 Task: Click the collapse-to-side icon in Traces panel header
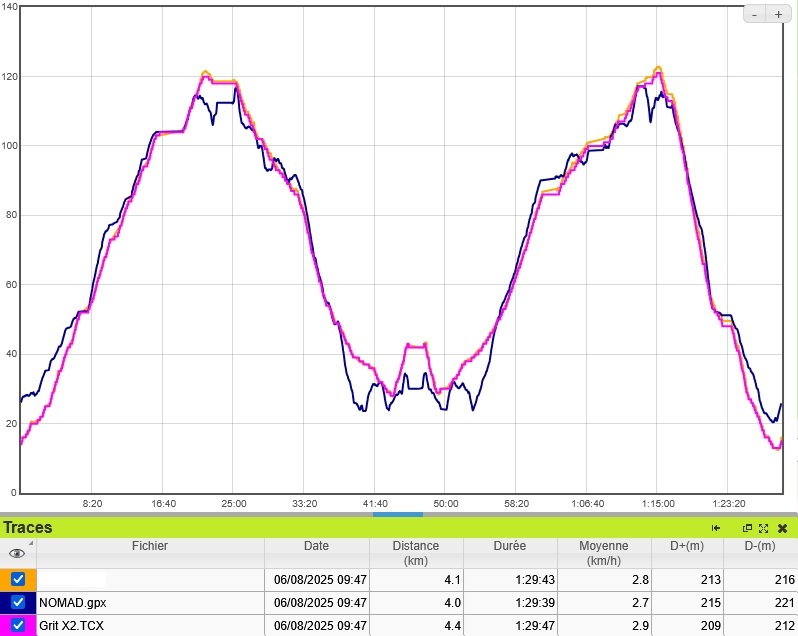(x=716, y=528)
